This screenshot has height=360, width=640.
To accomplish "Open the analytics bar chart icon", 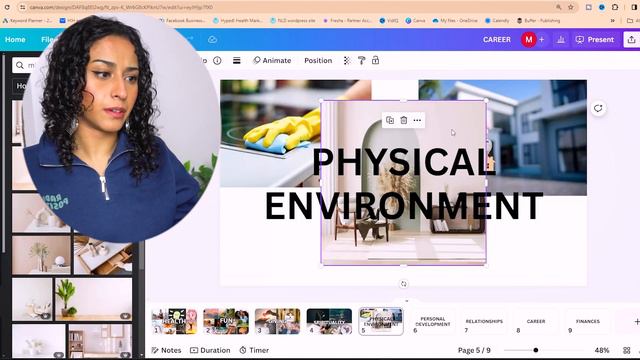I will 561,40.
